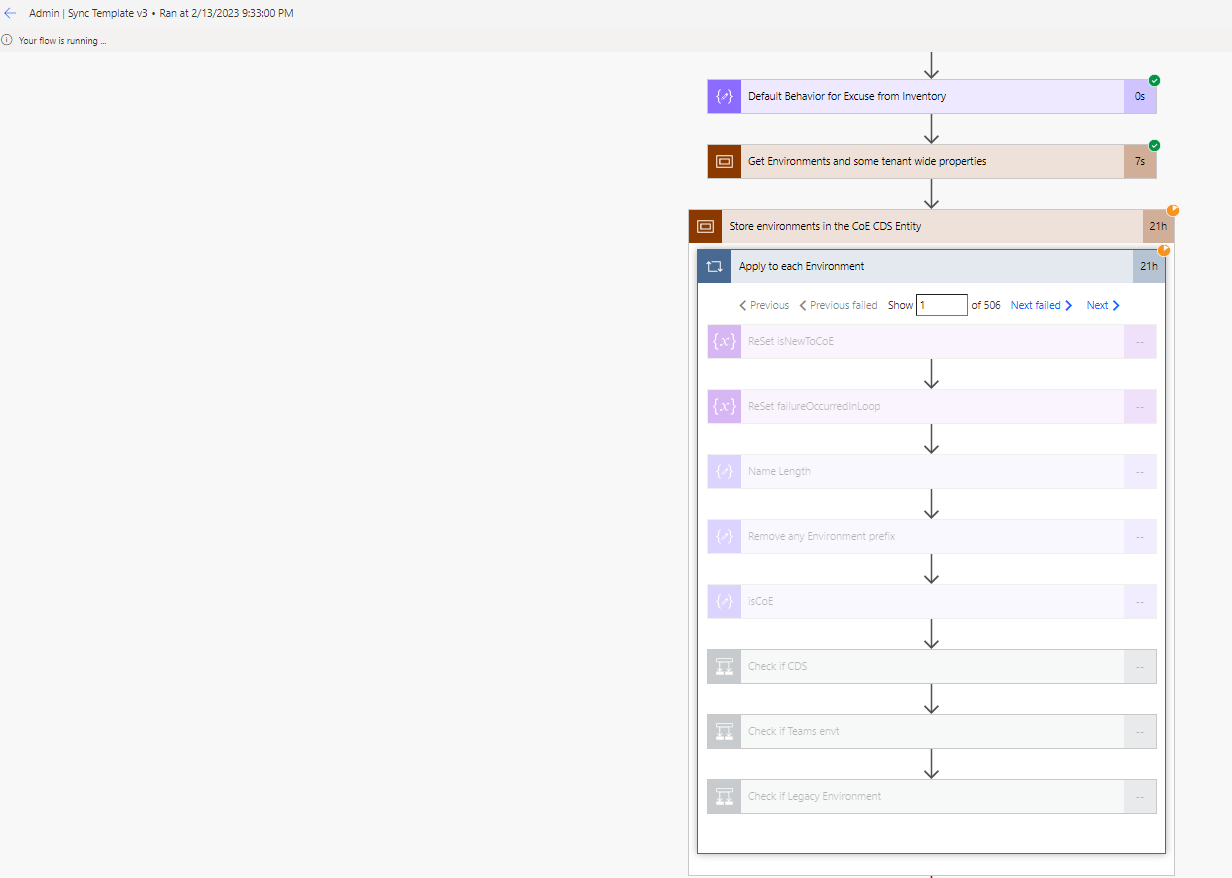Click the orange running indicator on Store environments
Image resolution: width=1232 pixels, height=878 pixels.
1173,210
